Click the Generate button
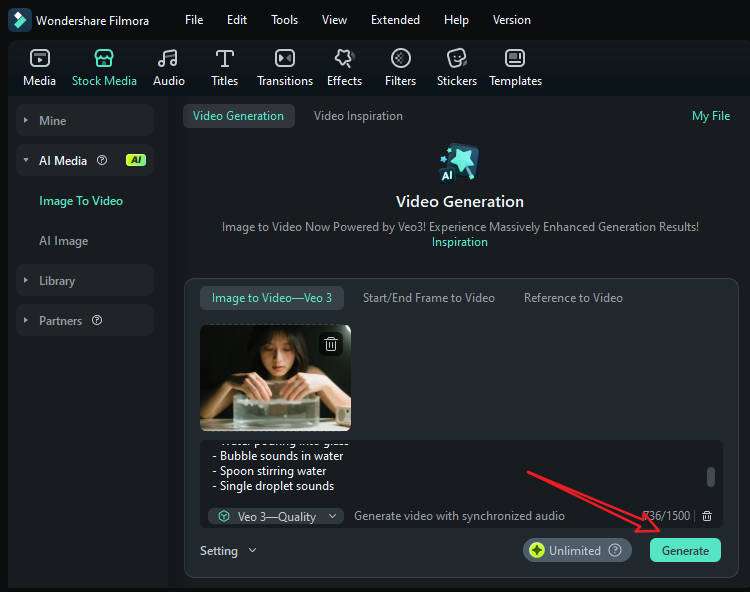Screen dimensions: 750x592 pos(685,550)
